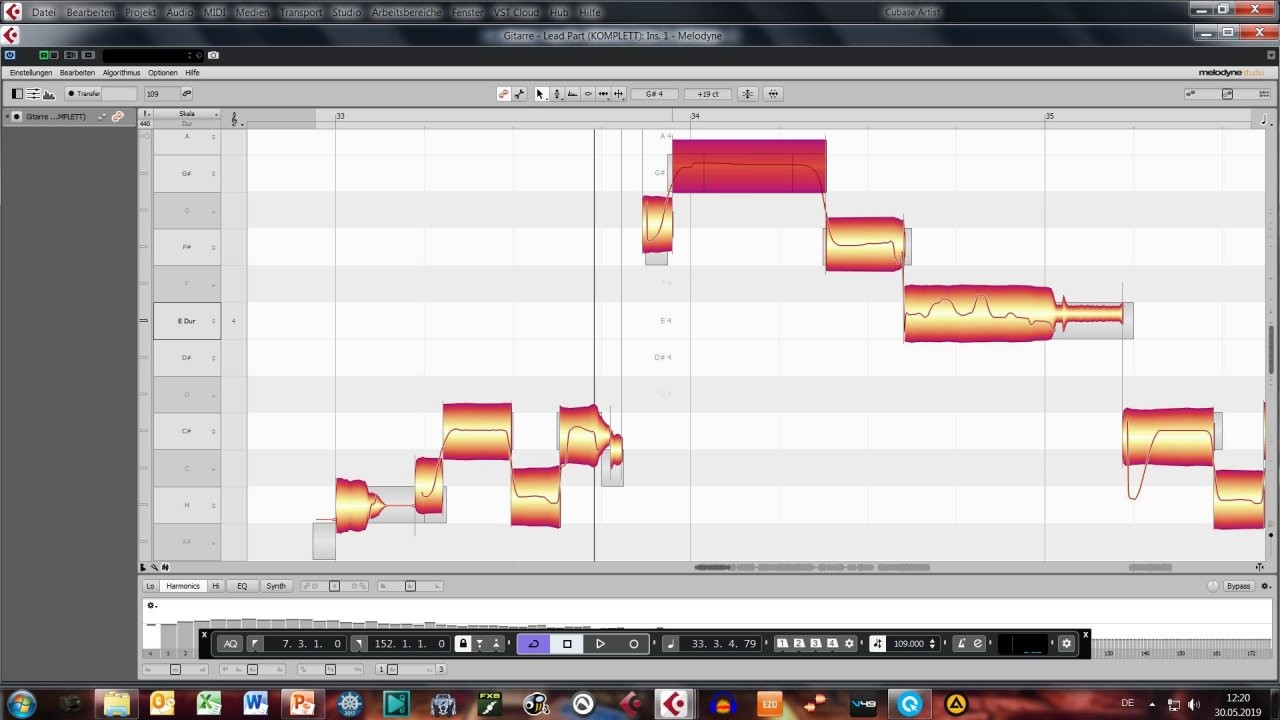Click the G# 4 pitch value field
This screenshot has width=1280, height=720.
[x=655, y=94]
